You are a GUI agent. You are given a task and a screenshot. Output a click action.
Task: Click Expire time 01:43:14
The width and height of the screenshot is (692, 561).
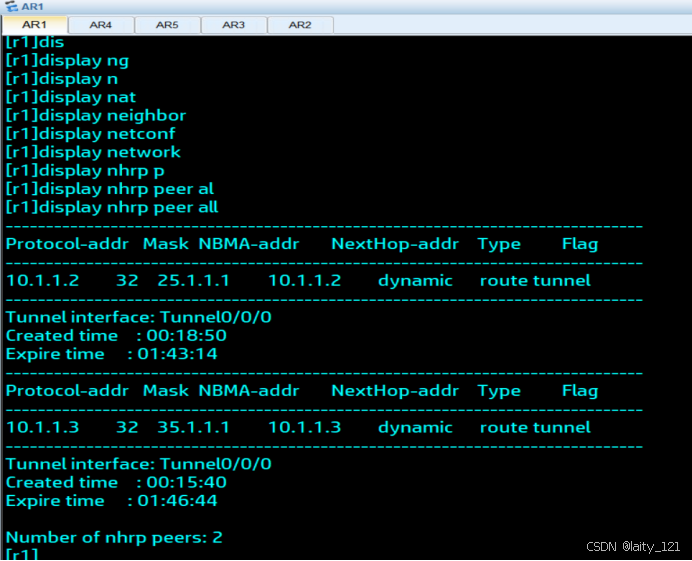point(177,354)
